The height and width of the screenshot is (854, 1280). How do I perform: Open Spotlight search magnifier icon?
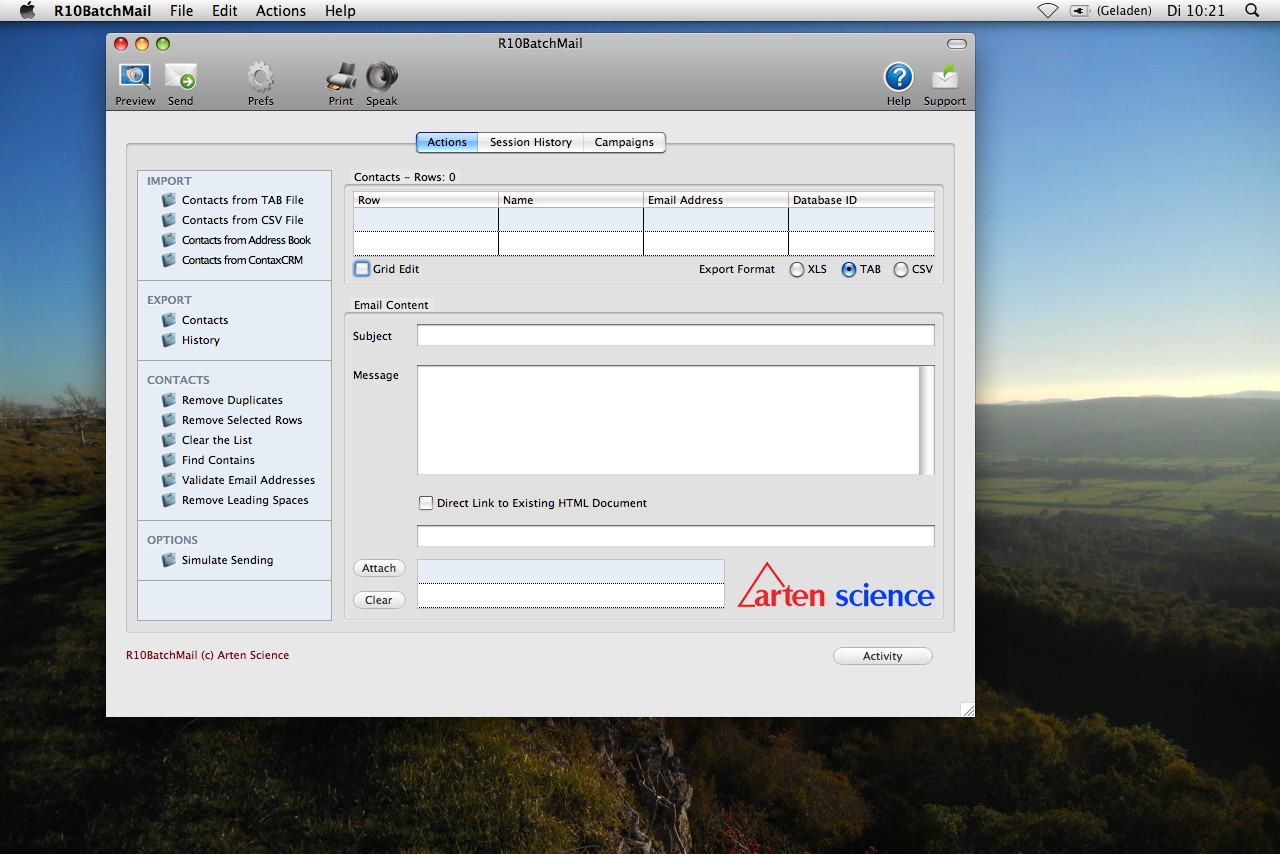coord(1252,10)
